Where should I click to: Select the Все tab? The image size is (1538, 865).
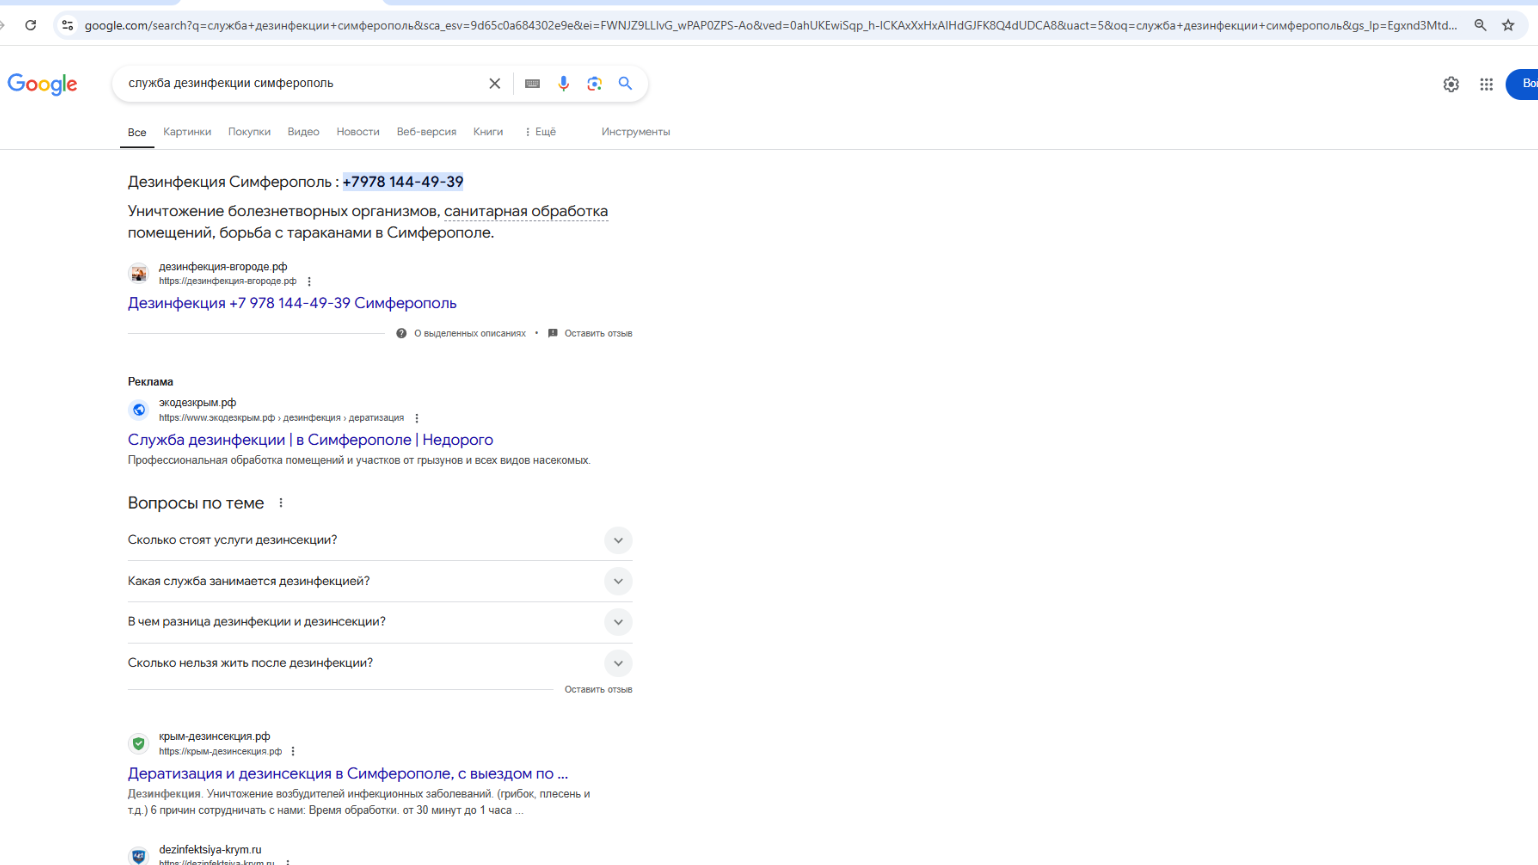coord(137,132)
